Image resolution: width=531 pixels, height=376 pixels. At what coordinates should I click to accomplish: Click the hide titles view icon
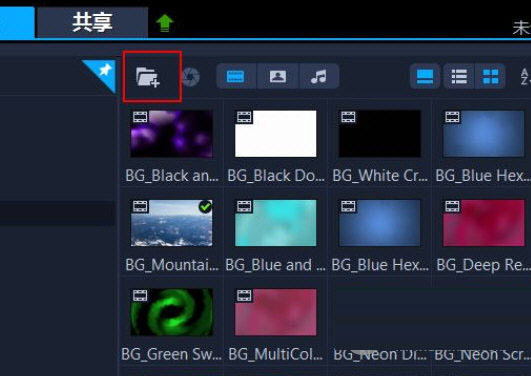(425, 76)
